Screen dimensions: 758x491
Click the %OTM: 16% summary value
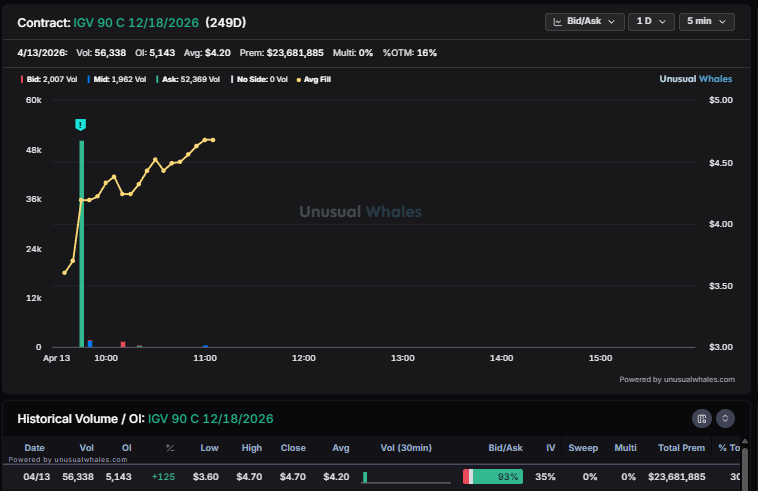coord(410,53)
